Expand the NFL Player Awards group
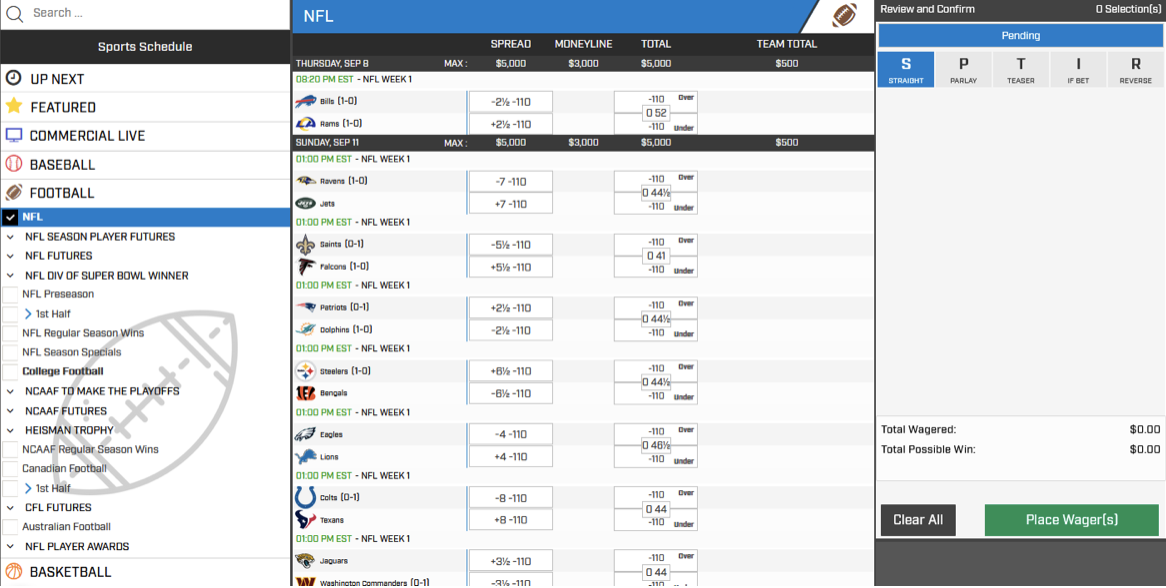Viewport: 1166px width, 588px height. tap(10, 546)
